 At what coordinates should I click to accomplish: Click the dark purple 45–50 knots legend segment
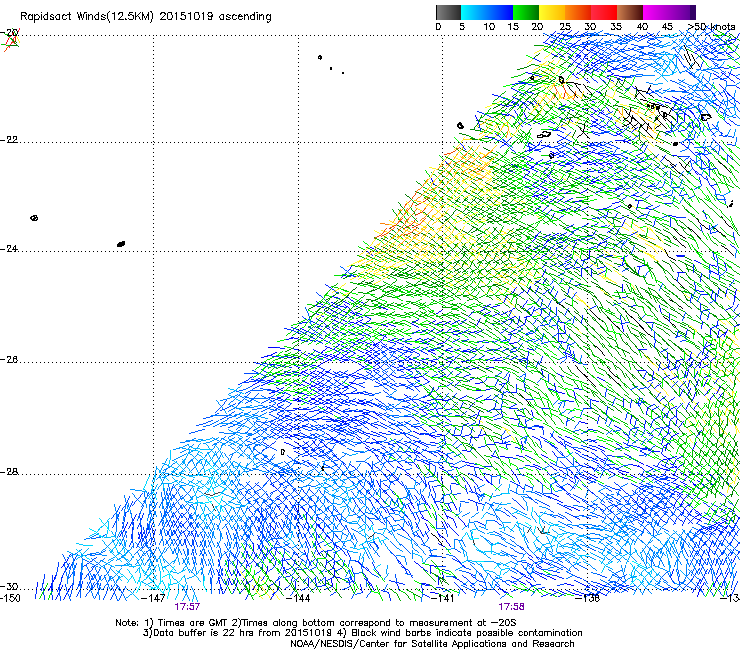682,12
